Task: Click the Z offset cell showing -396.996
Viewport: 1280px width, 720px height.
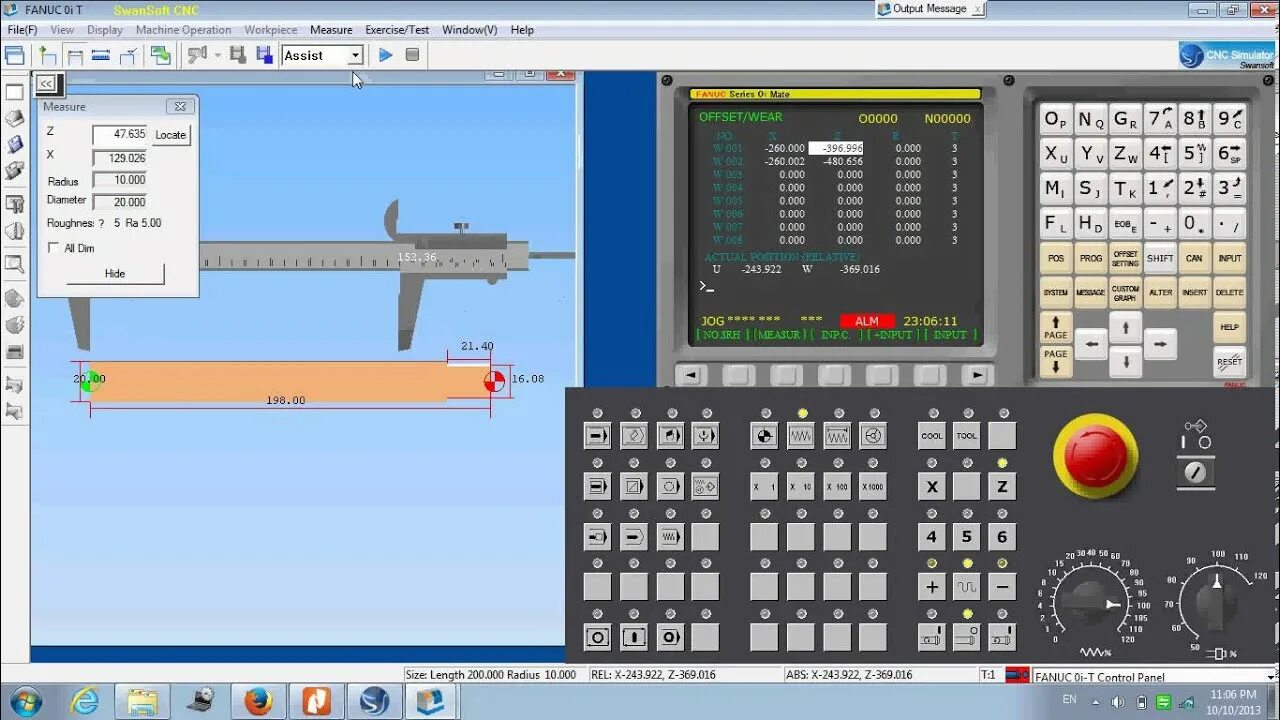Action: coord(836,148)
